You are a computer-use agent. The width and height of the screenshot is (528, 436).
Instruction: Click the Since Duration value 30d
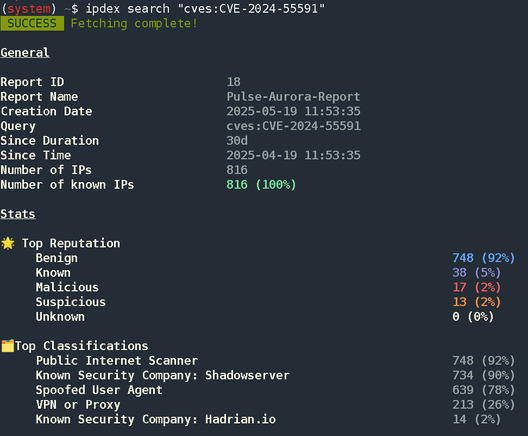click(237, 140)
